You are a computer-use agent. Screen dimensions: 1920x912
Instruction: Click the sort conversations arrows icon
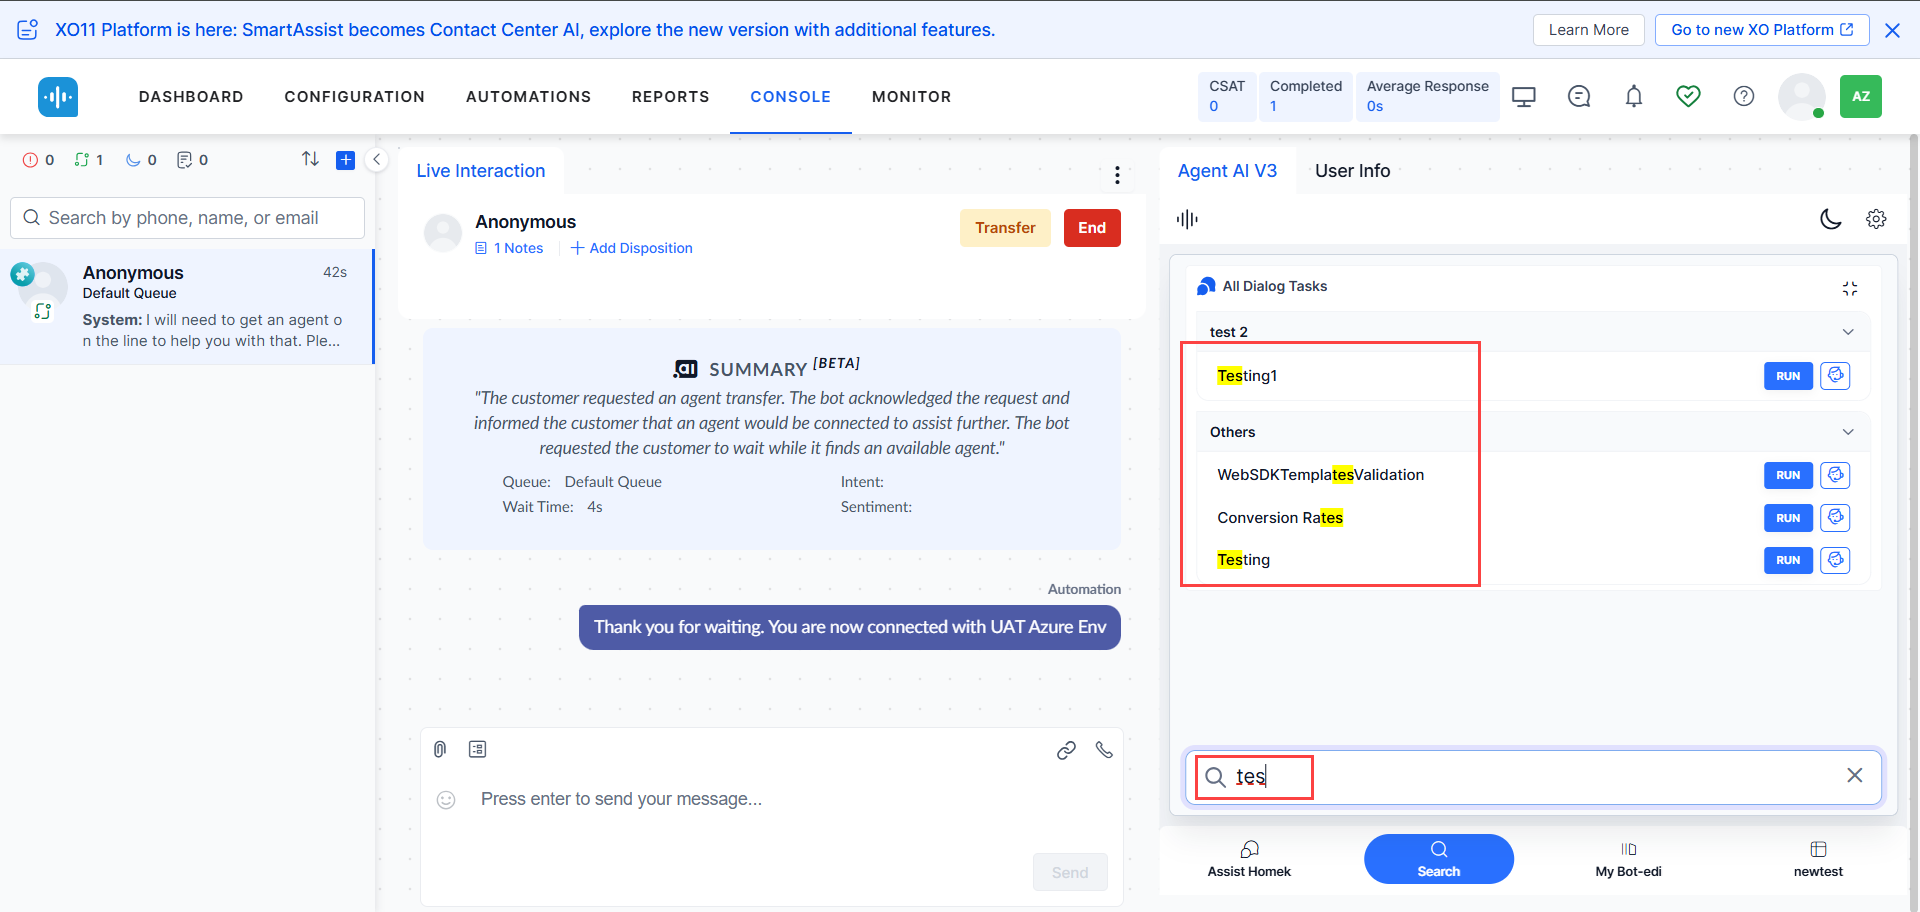[310, 159]
